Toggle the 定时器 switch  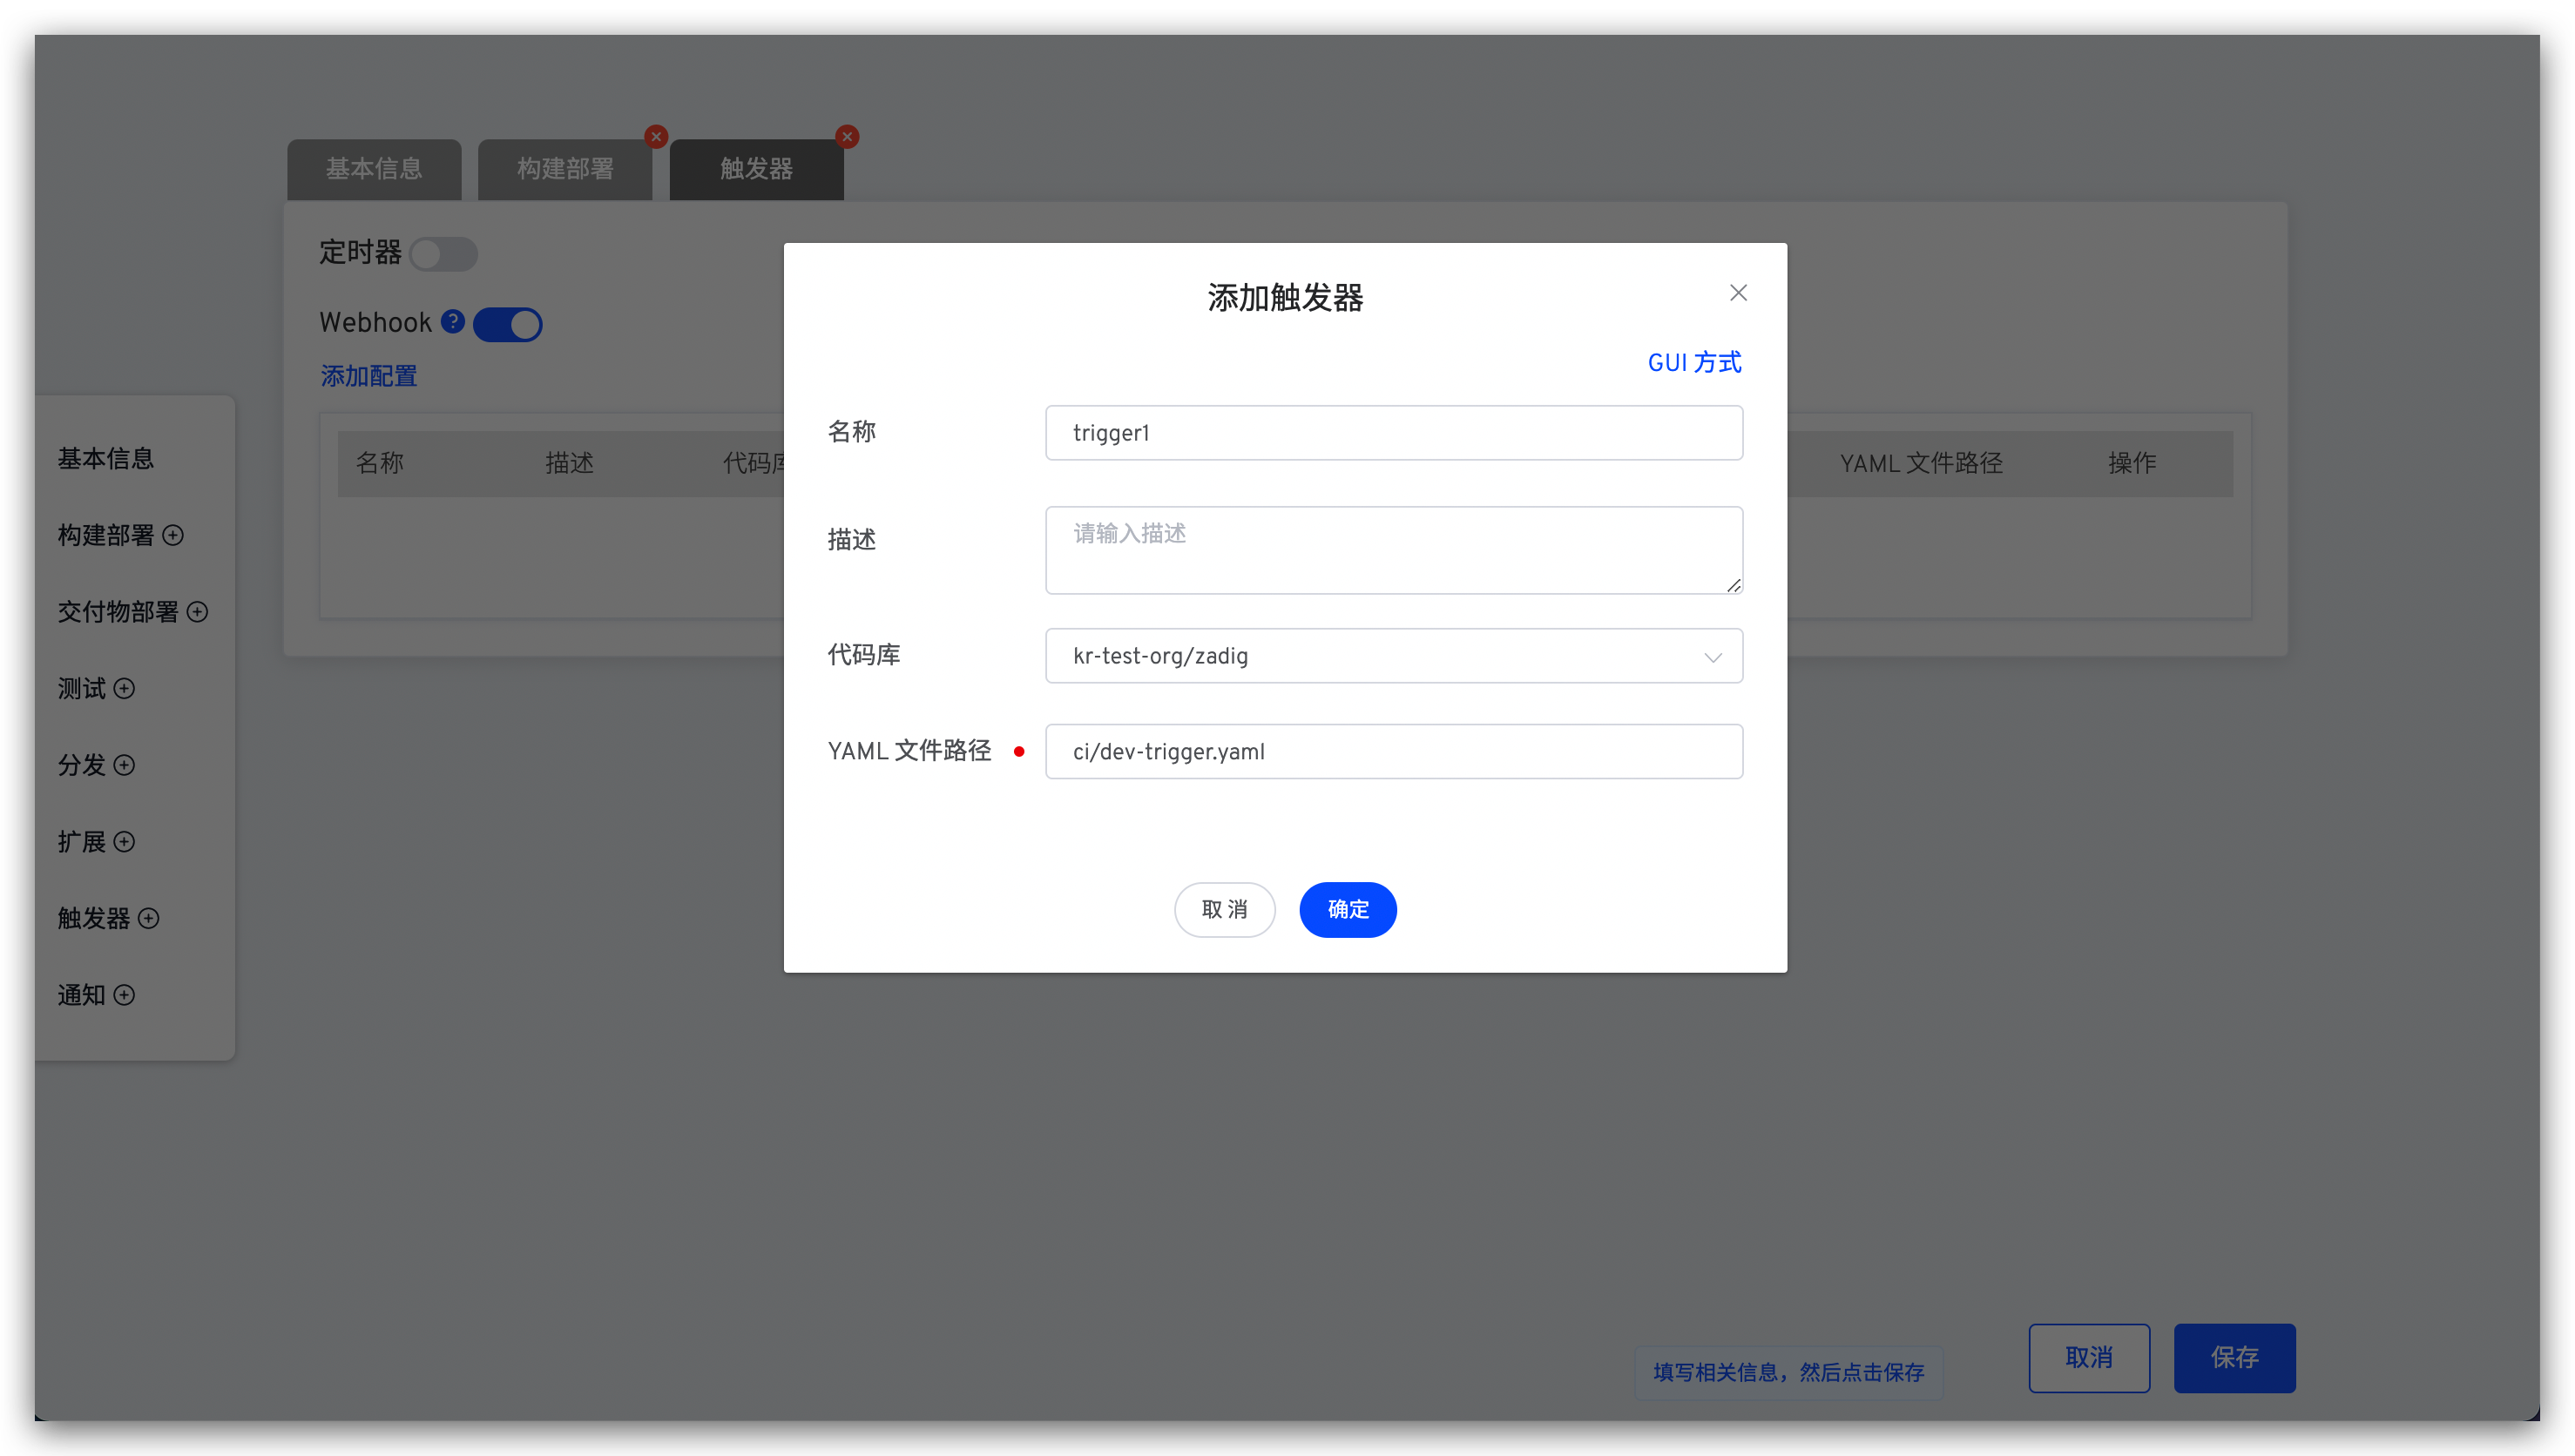coord(443,254)
